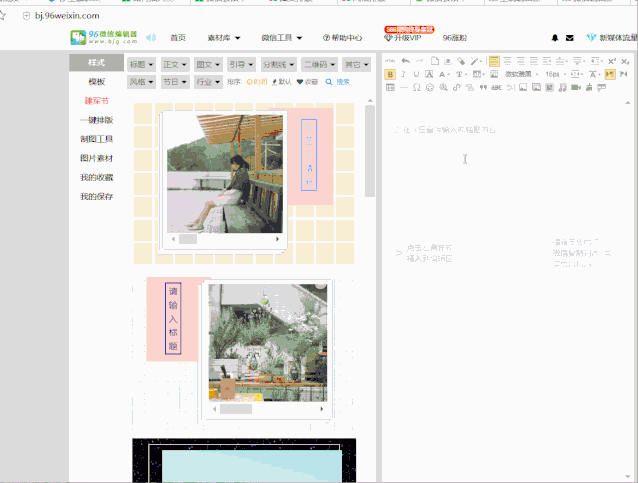638x483 pixels.
Task: Click the music note insert icon
Action: coord(562,87)
